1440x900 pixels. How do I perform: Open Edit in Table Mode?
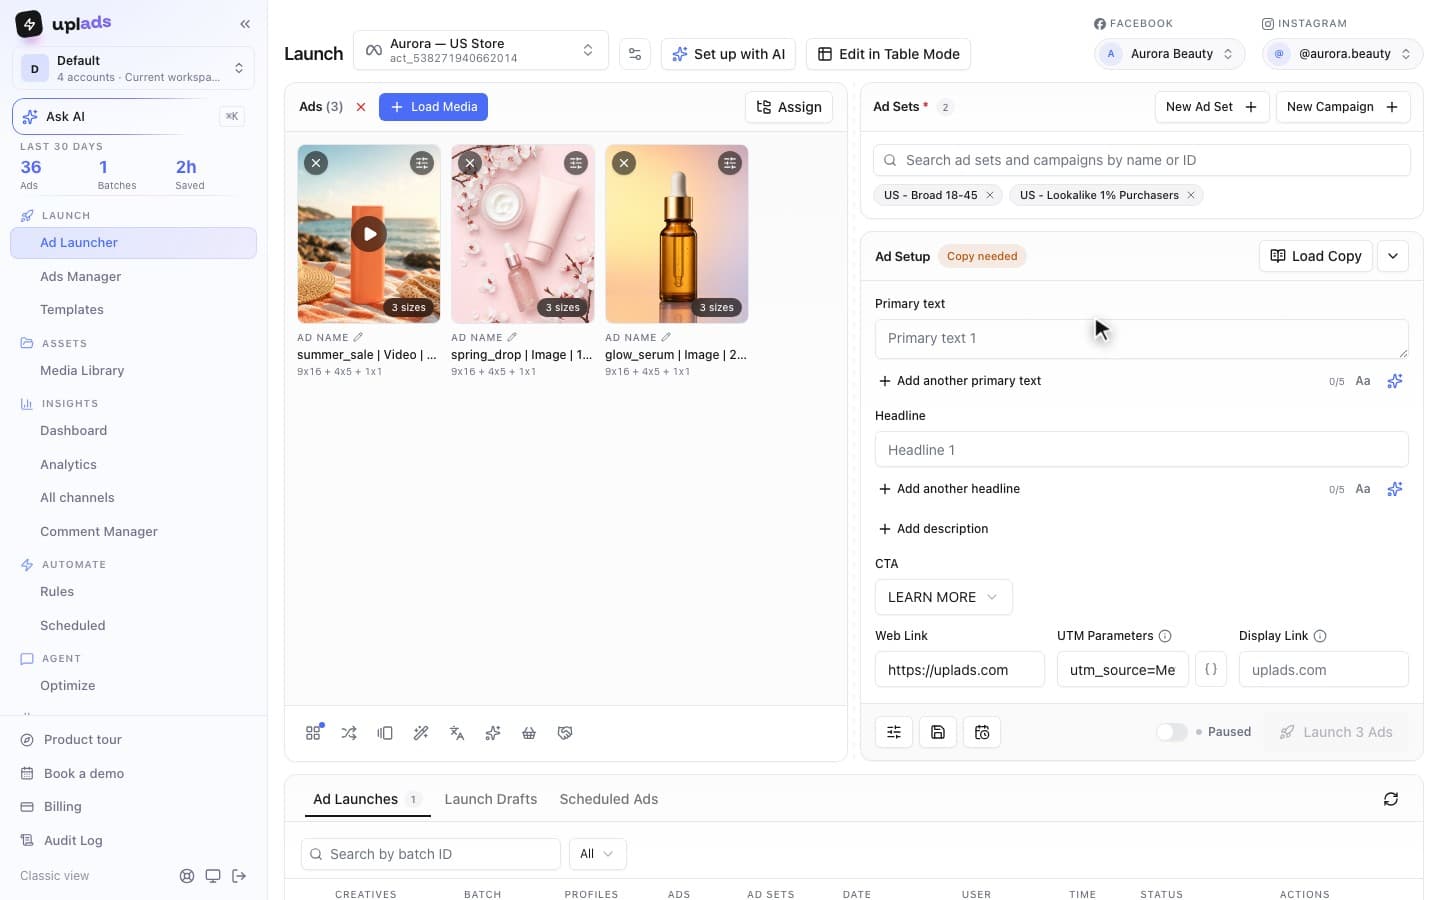coord(888,54)
